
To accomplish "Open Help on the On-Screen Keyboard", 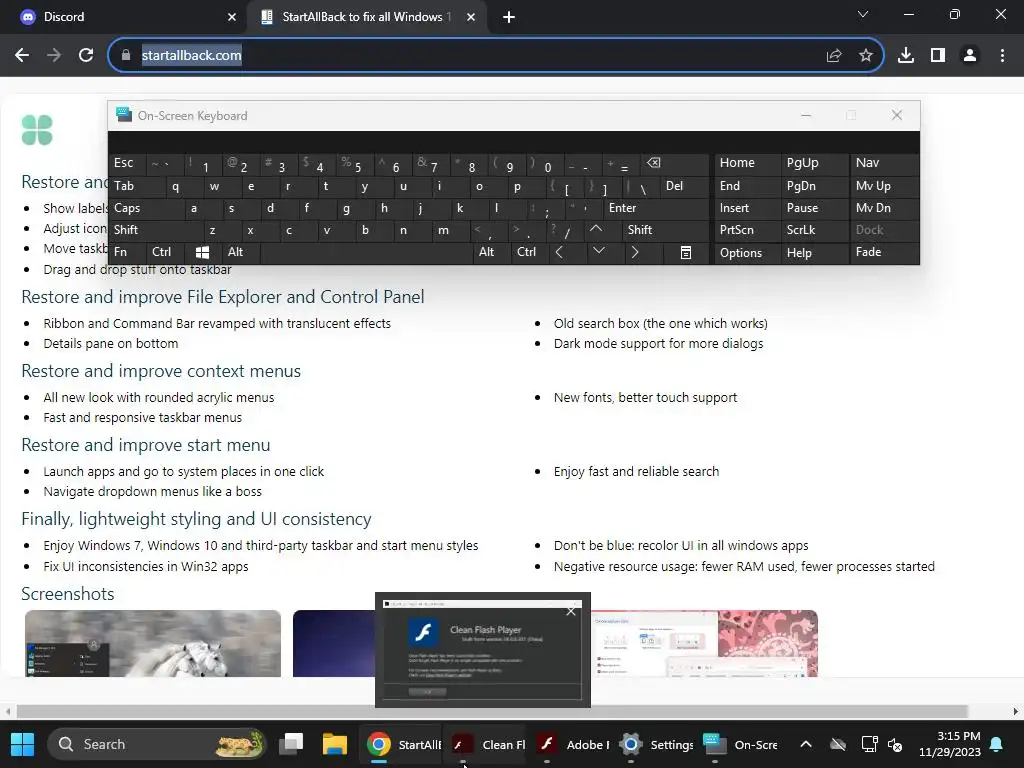I will click(x=814, y=253).
